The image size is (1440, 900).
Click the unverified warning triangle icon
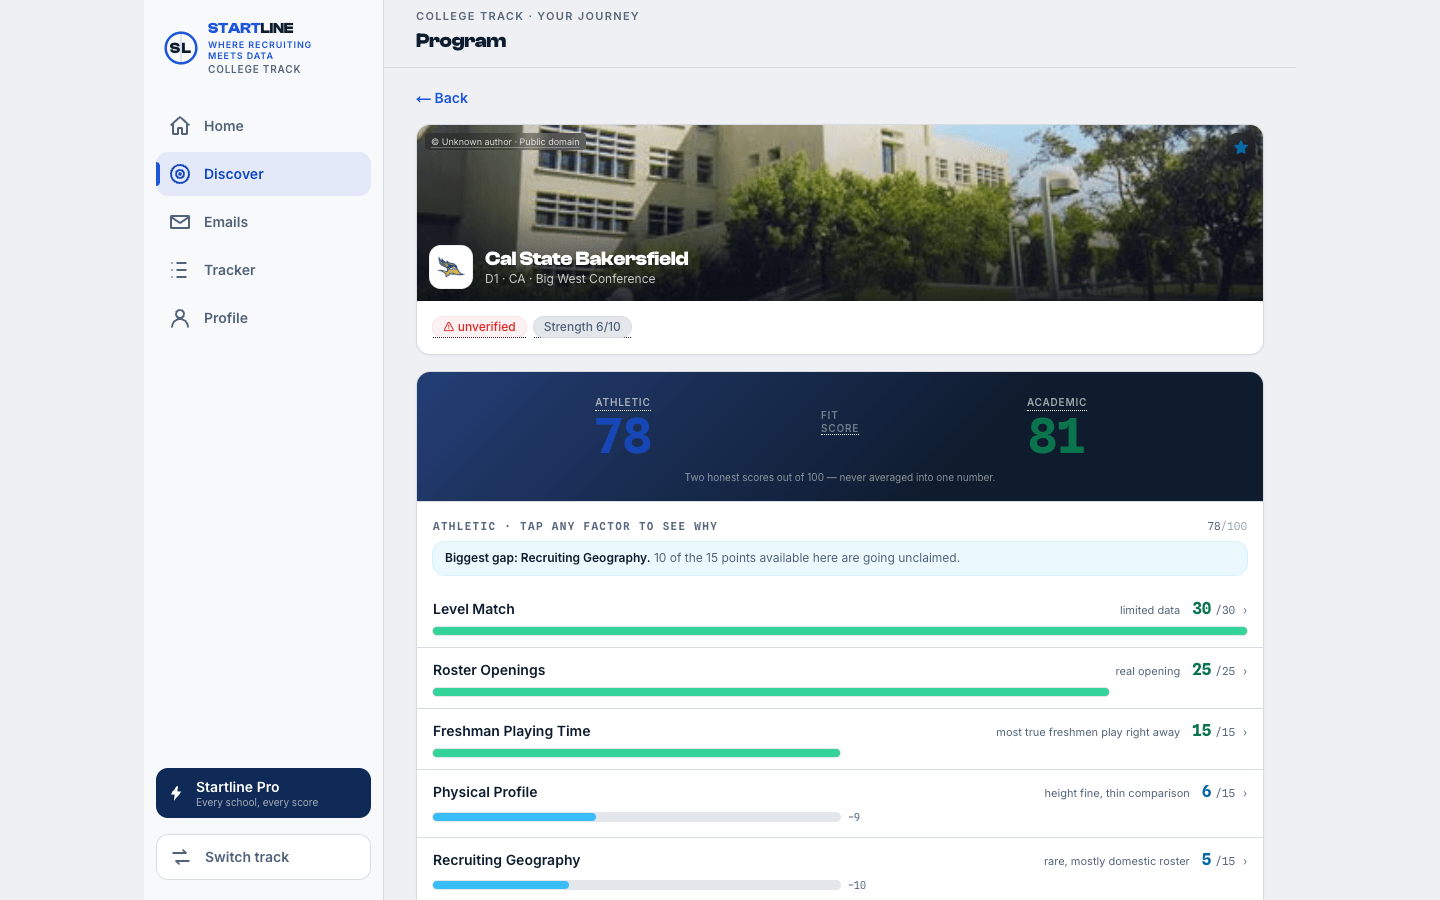(449, 327)
